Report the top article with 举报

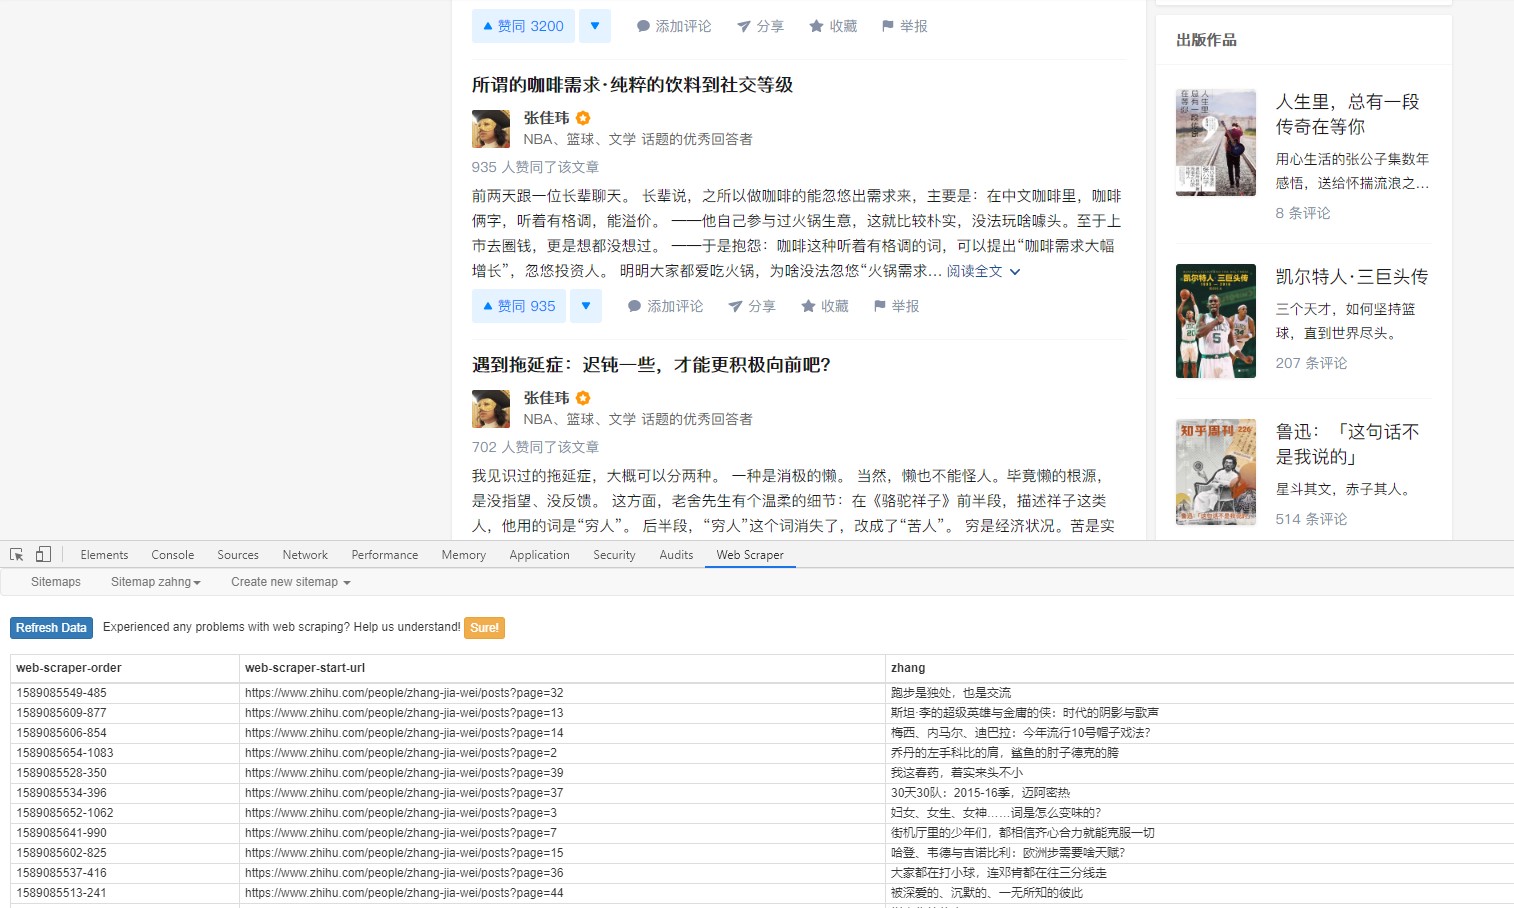(905, 26)
